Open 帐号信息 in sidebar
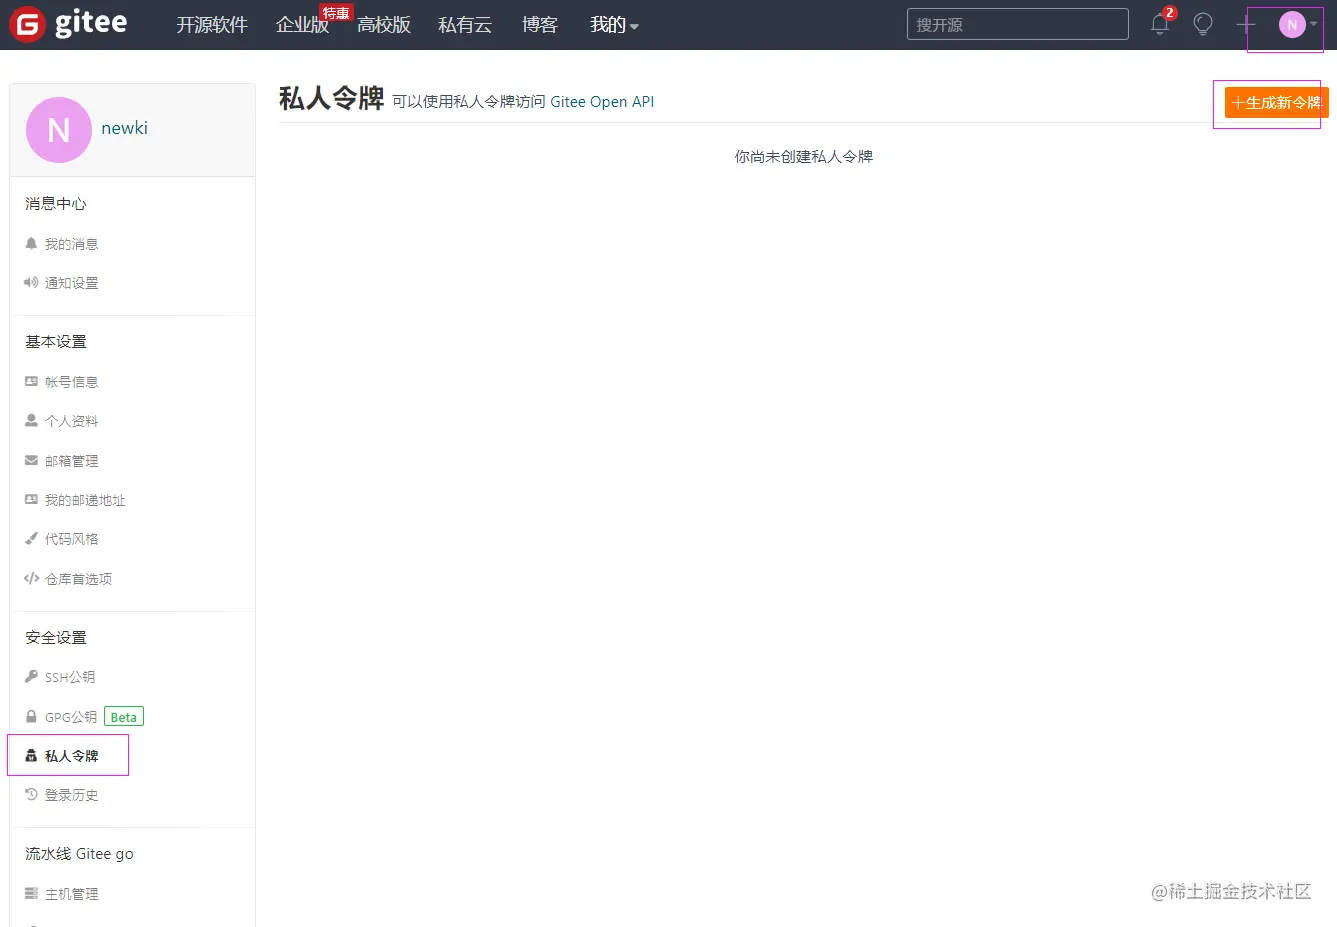The height and width of the screenshot is (927, 1337). (x=71, y=382)
